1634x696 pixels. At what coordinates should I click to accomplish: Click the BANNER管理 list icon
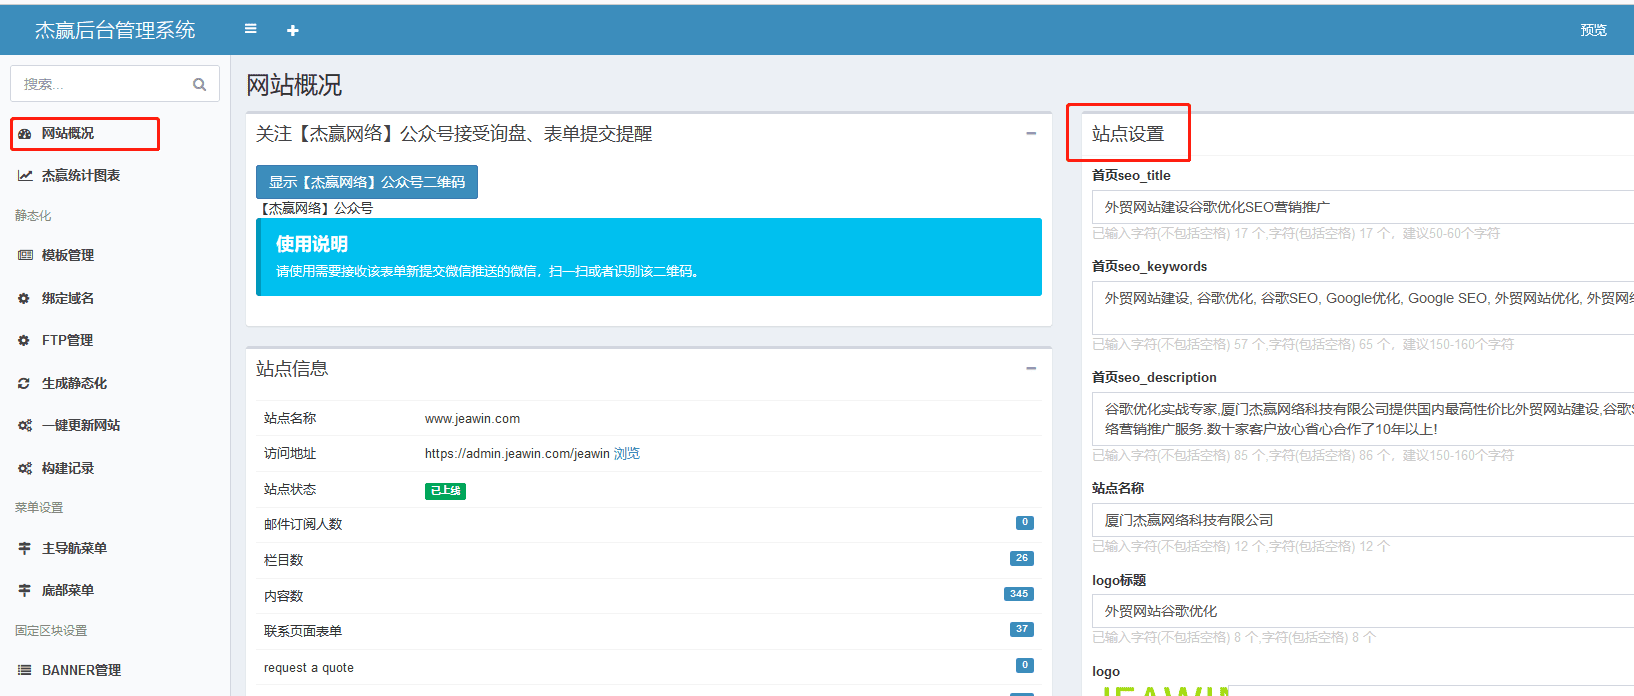click(25, 671)
